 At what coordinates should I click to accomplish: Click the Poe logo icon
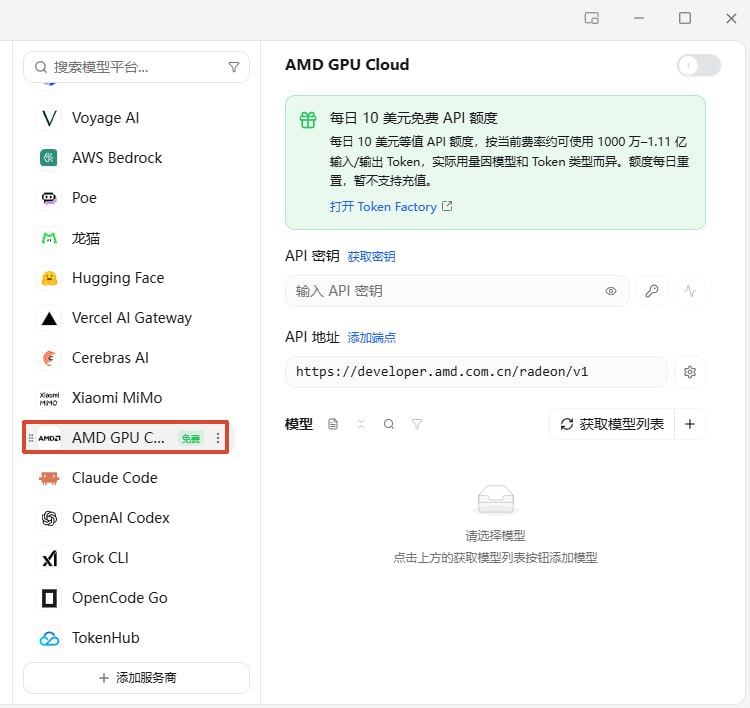pyautogui.click(x=49, y=198)
